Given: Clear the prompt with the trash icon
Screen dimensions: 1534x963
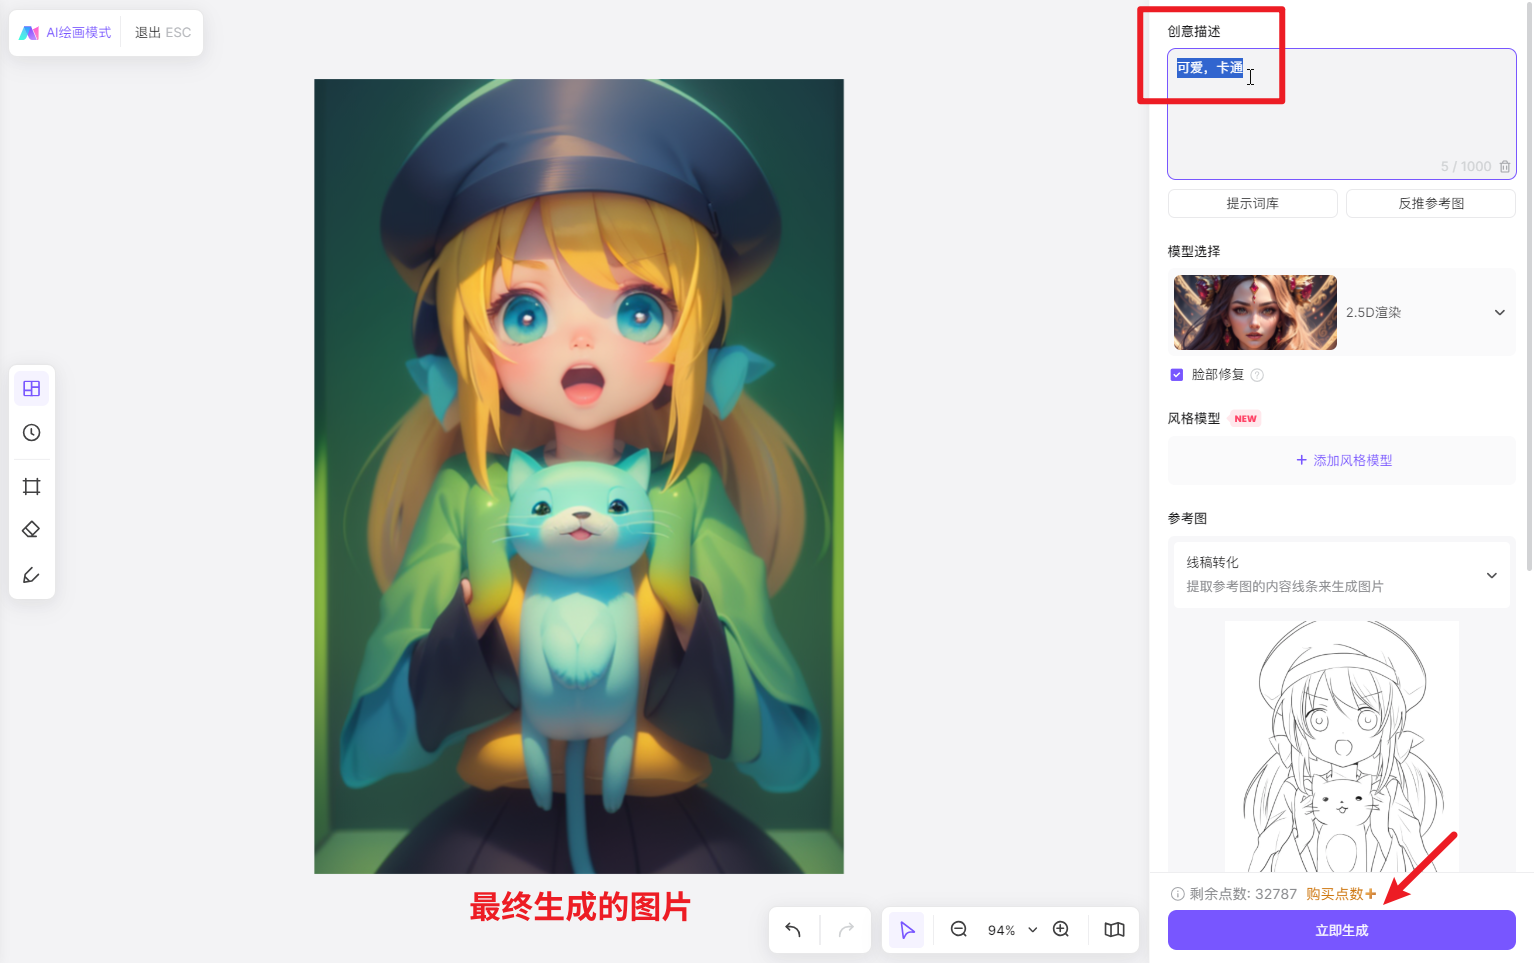Looking at the screenshot, I should 1505,167.
